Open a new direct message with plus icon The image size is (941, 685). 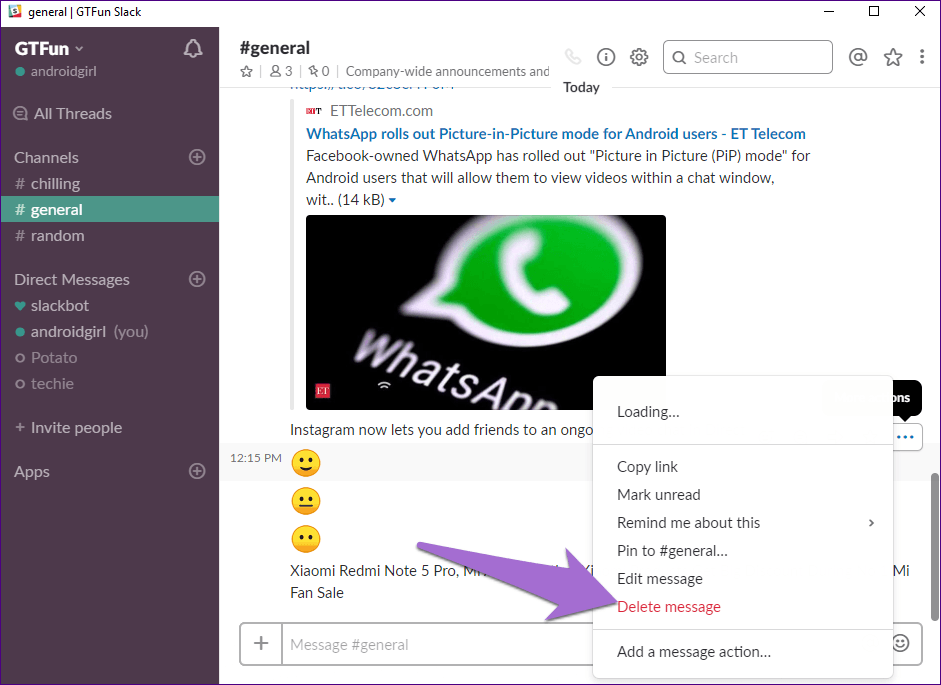[197, 279]
